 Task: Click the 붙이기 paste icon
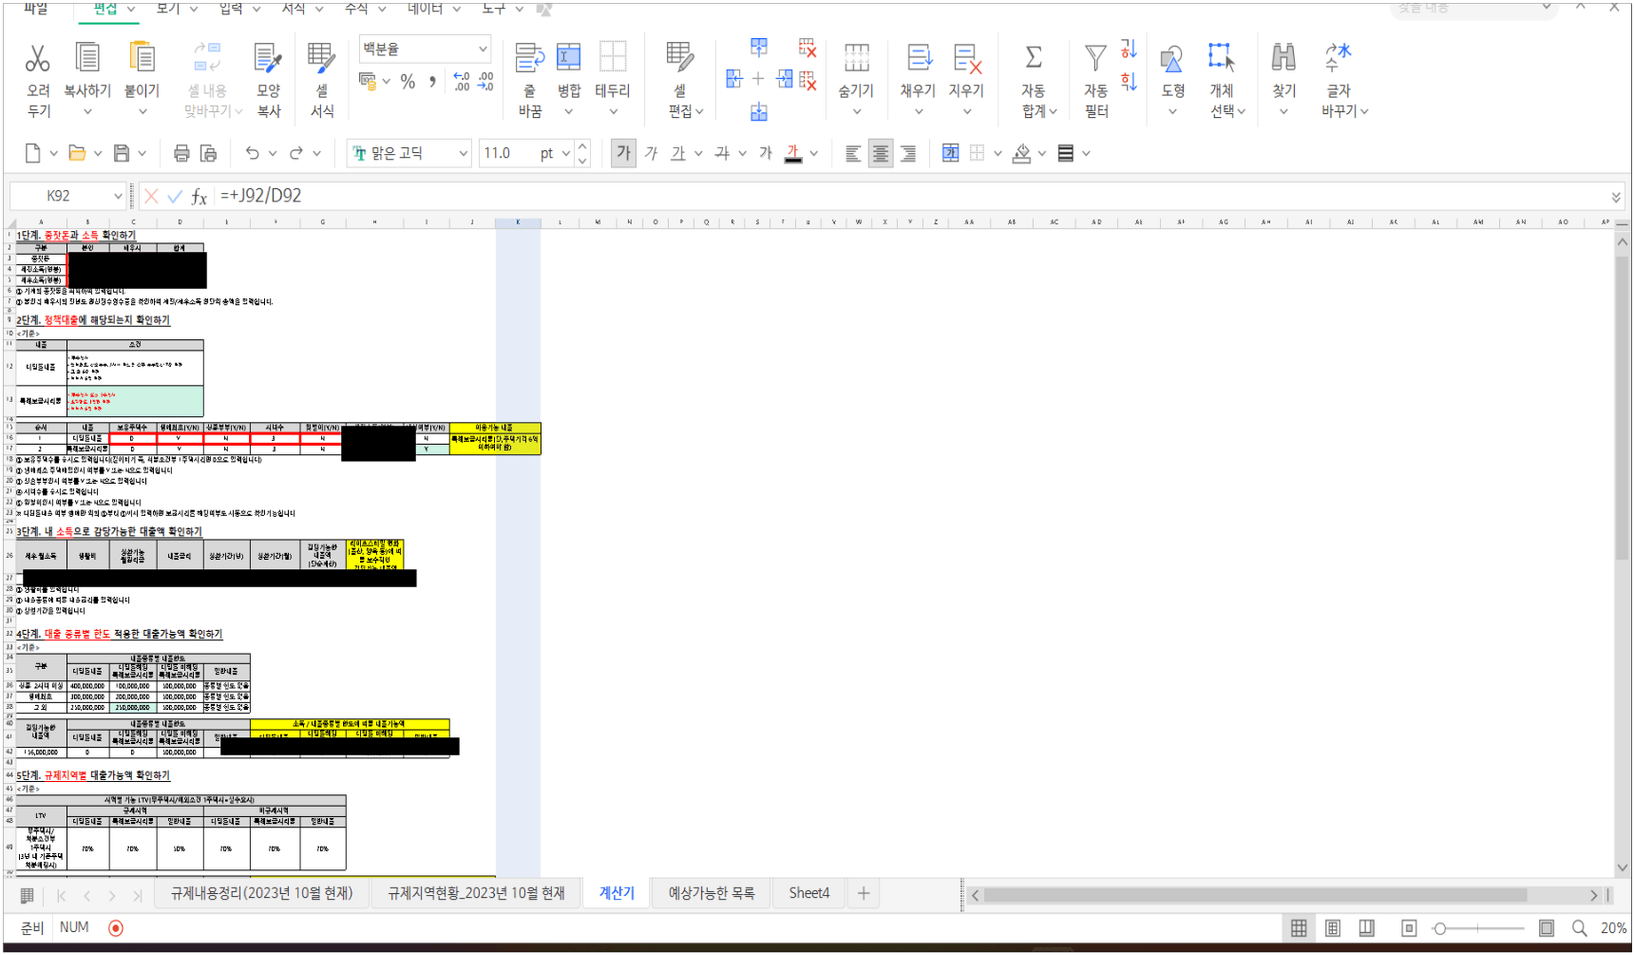tap(141, 58)
